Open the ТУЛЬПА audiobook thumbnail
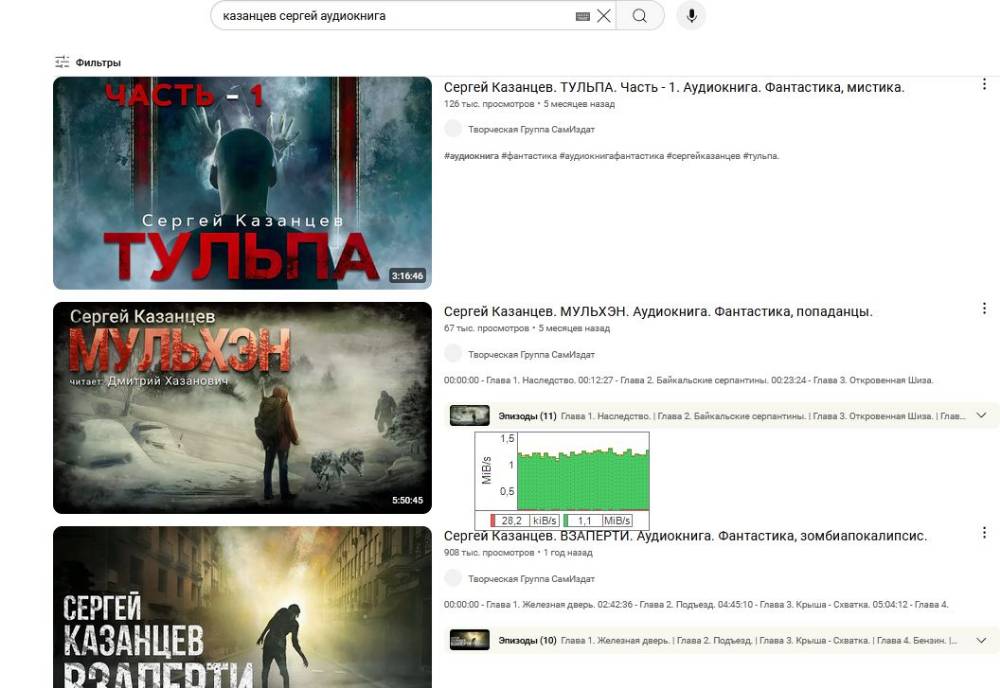This screenshot has height=688, width=1000. point(242,183)
